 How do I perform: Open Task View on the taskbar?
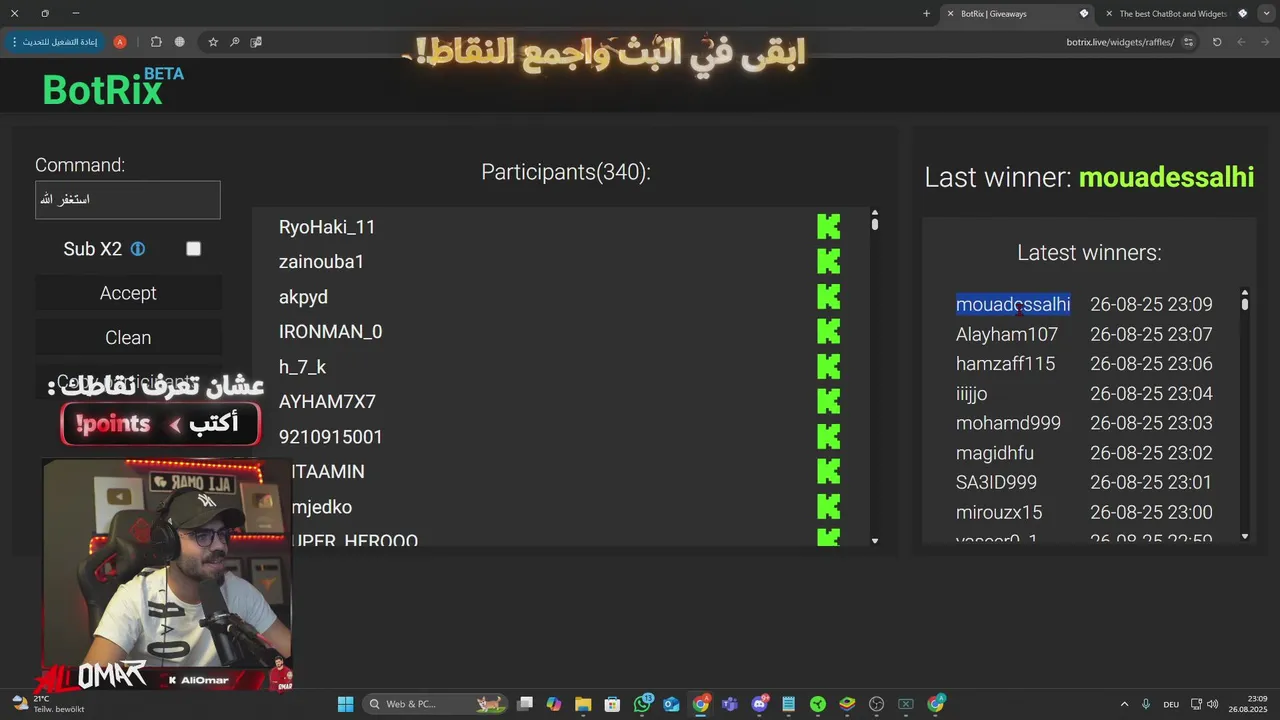coord(525,704)
